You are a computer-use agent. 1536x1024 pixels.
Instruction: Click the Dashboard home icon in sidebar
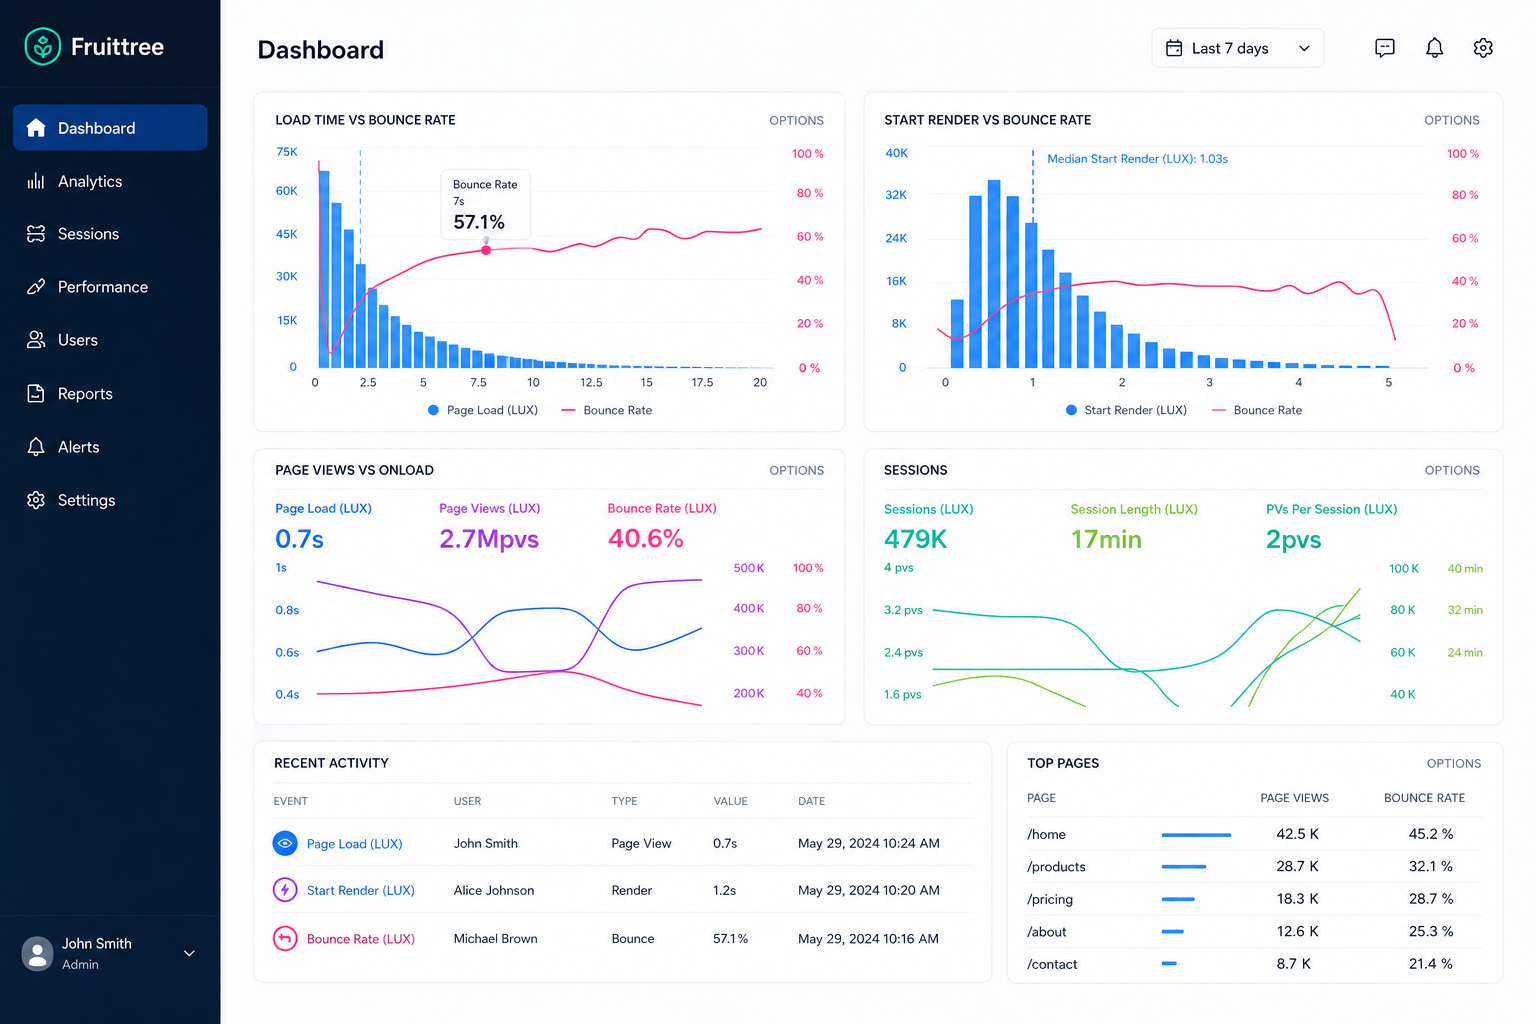[36, 128]
